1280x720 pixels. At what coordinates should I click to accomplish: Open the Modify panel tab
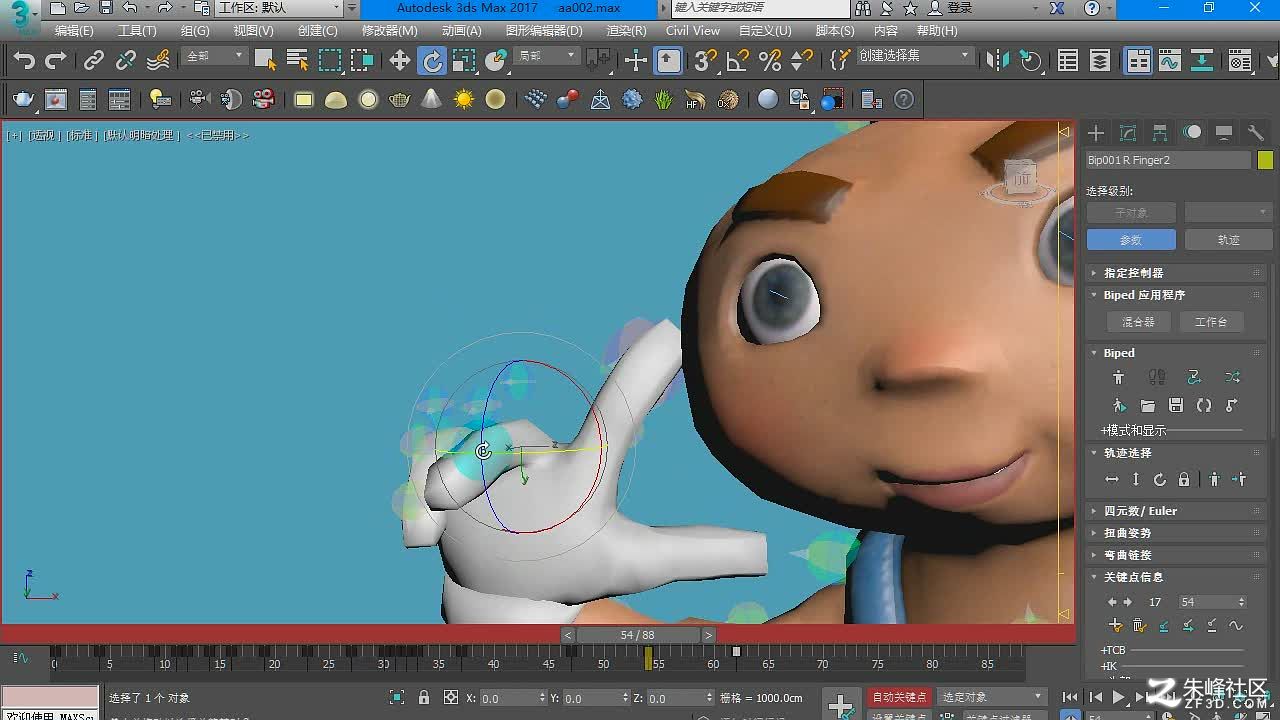tap(1128, 133)
